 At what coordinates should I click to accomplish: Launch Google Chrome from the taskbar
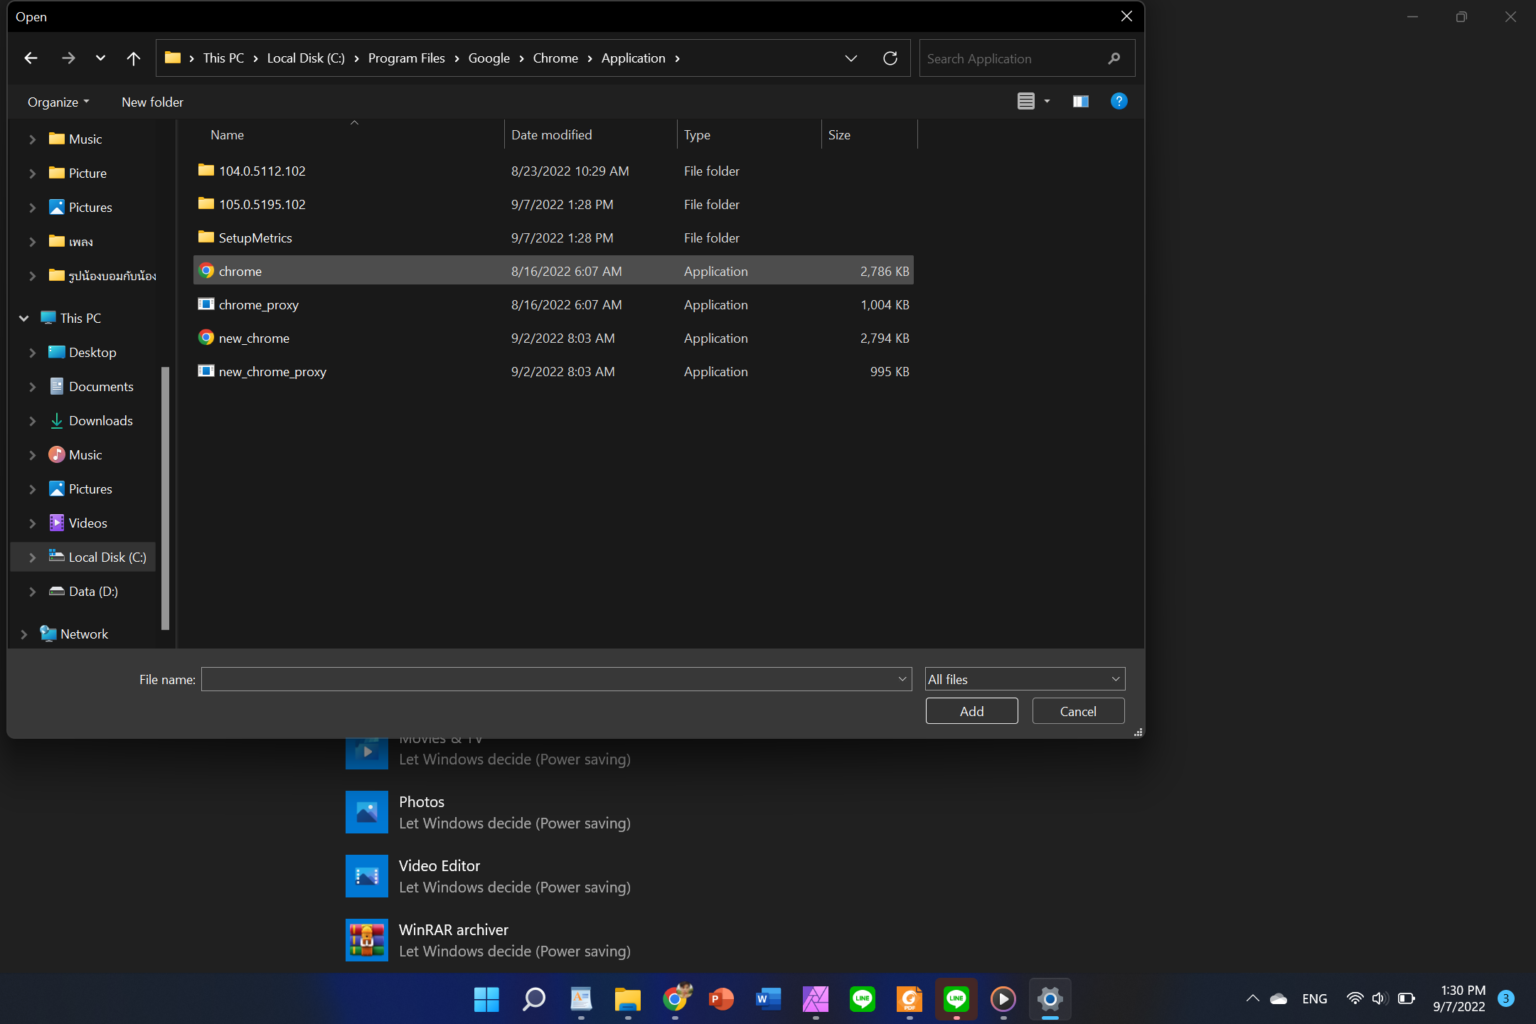coord(675,999)
